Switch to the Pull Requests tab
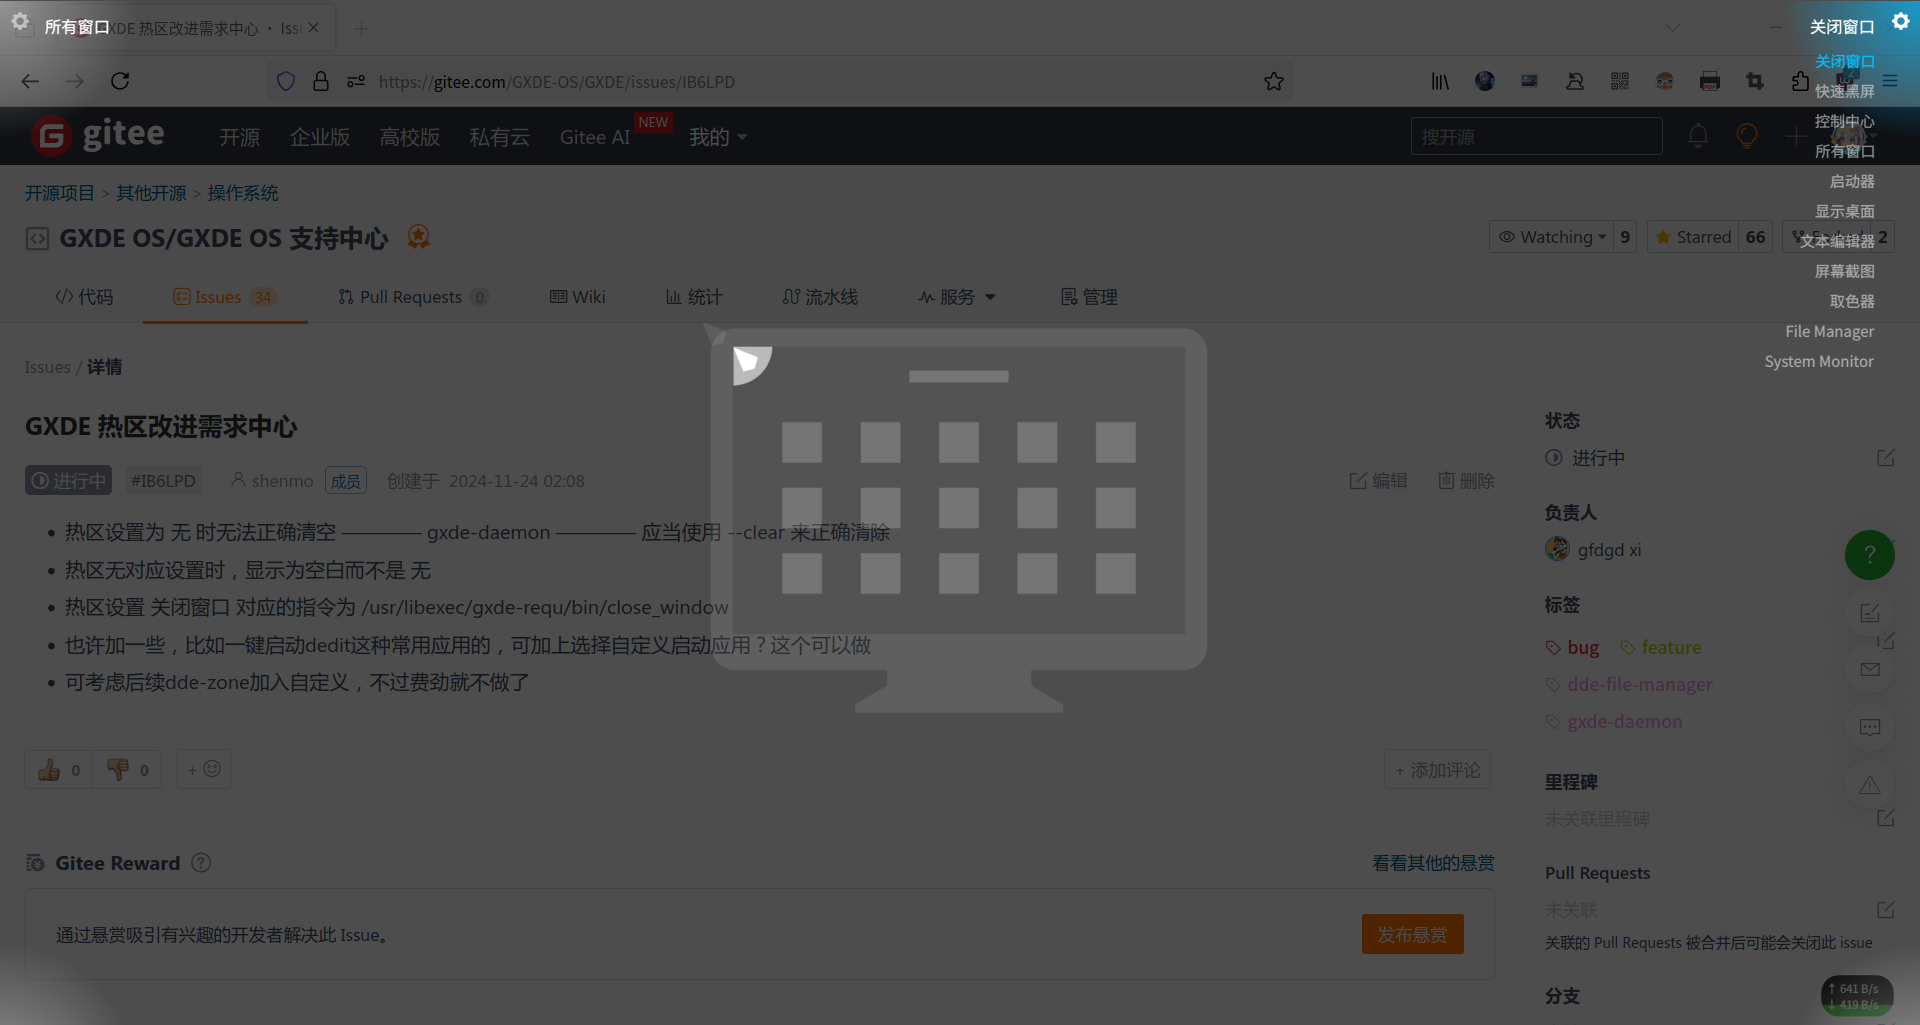 [x=413, y=297]
